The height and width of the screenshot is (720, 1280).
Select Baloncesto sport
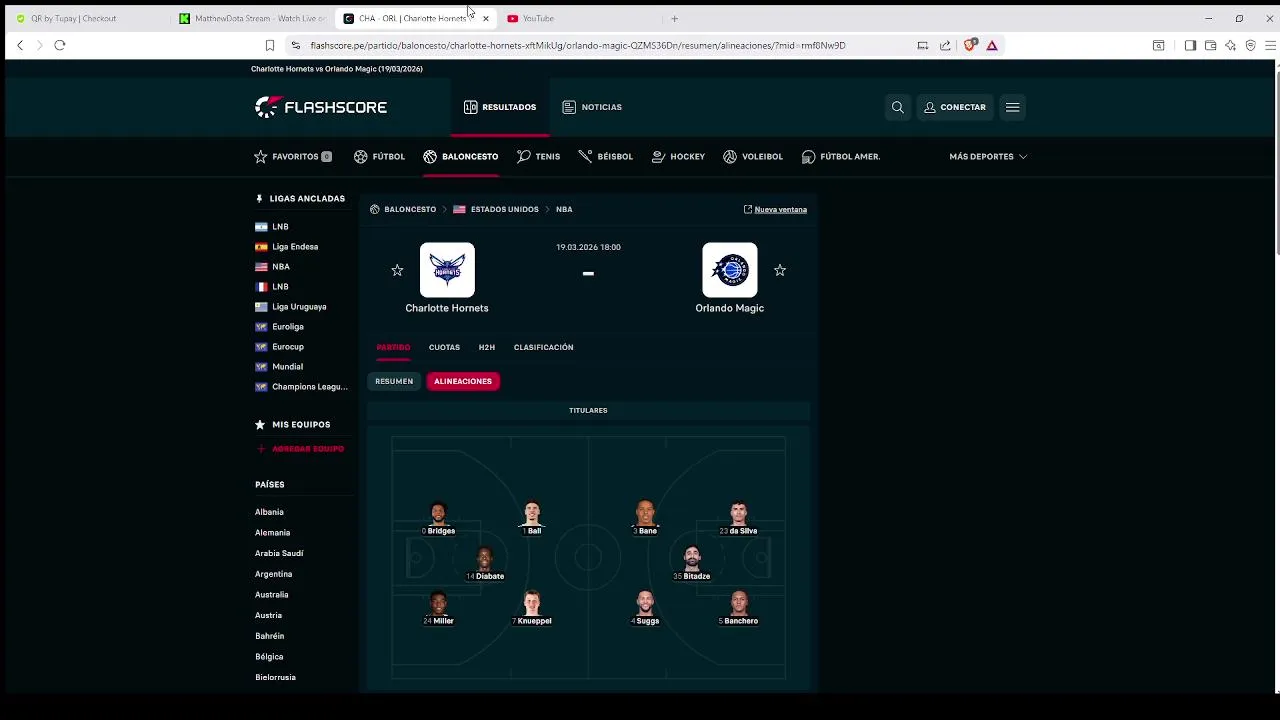point(461,157)
